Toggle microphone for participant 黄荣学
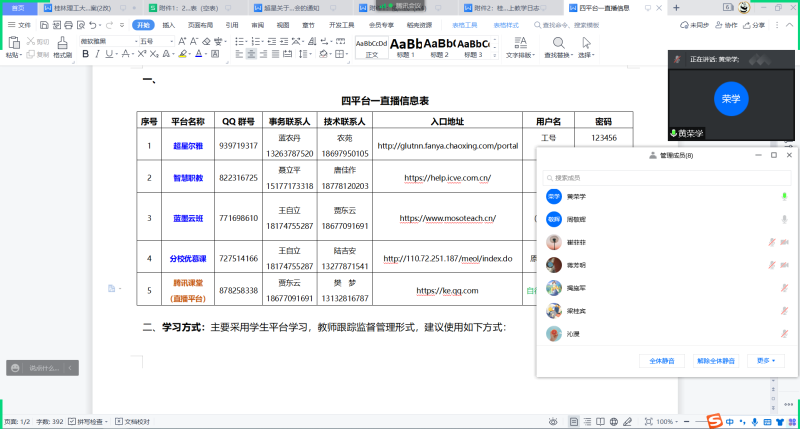The image size is (800, 429). pos(783,196)
